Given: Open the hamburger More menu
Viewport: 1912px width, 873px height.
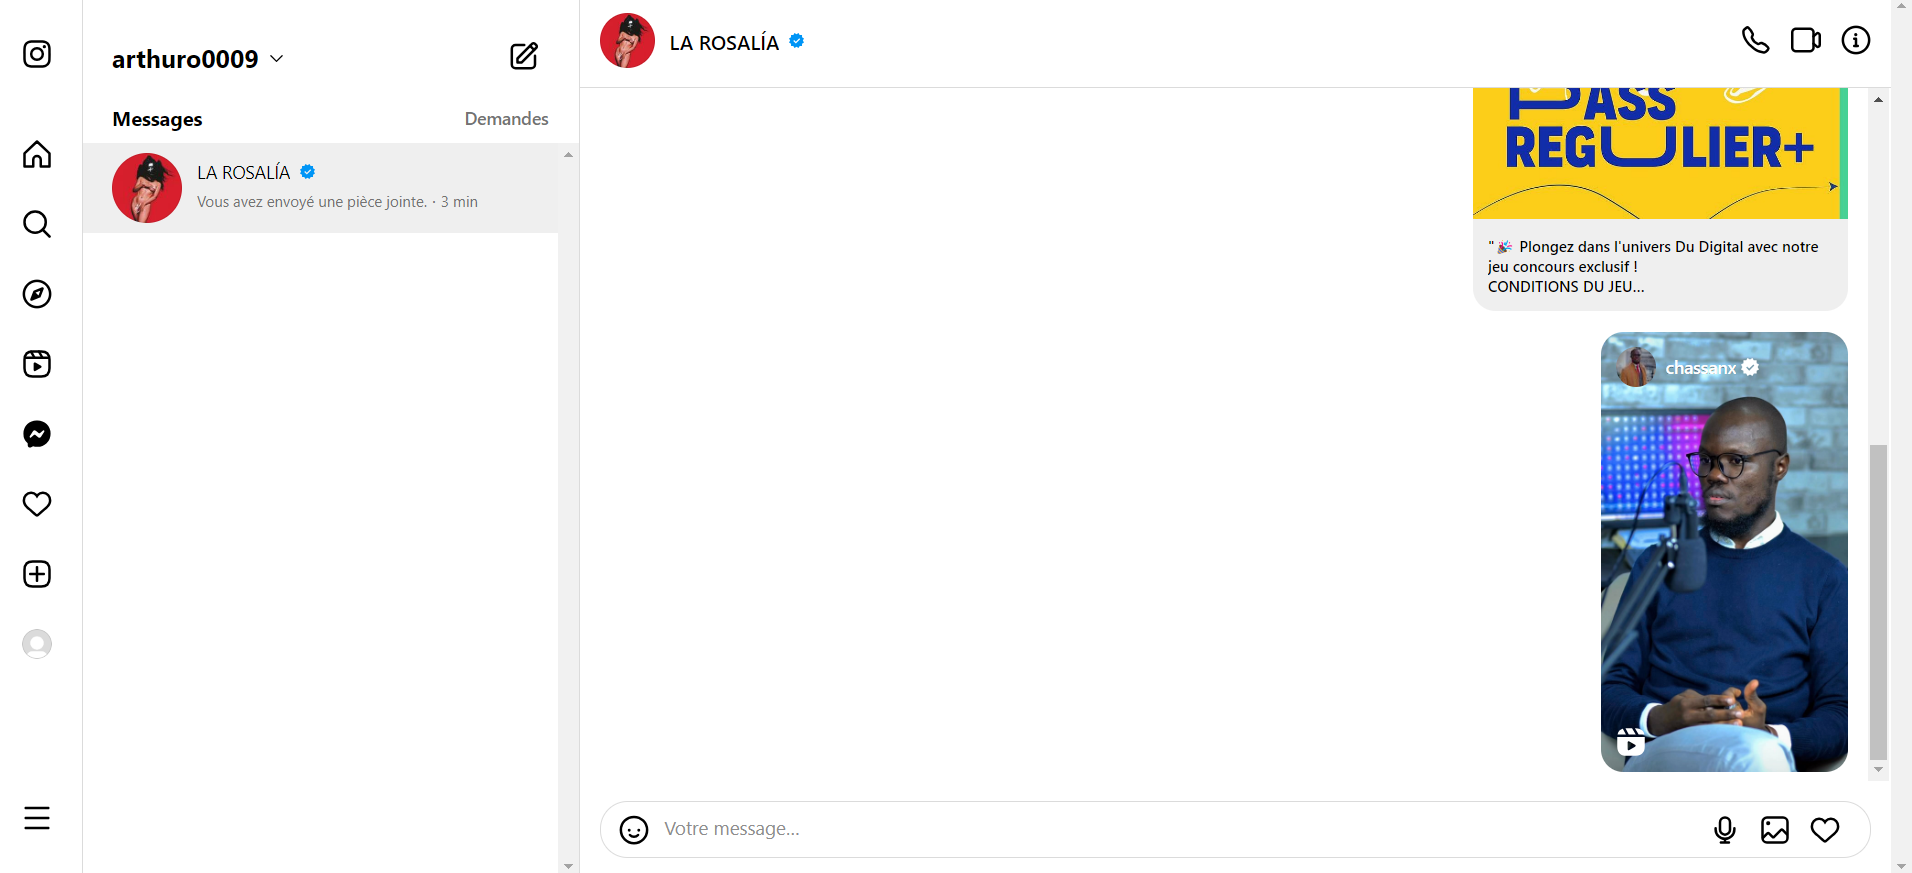Looking at the screenshot, I should pyautogui.click(x=37, y=818).
